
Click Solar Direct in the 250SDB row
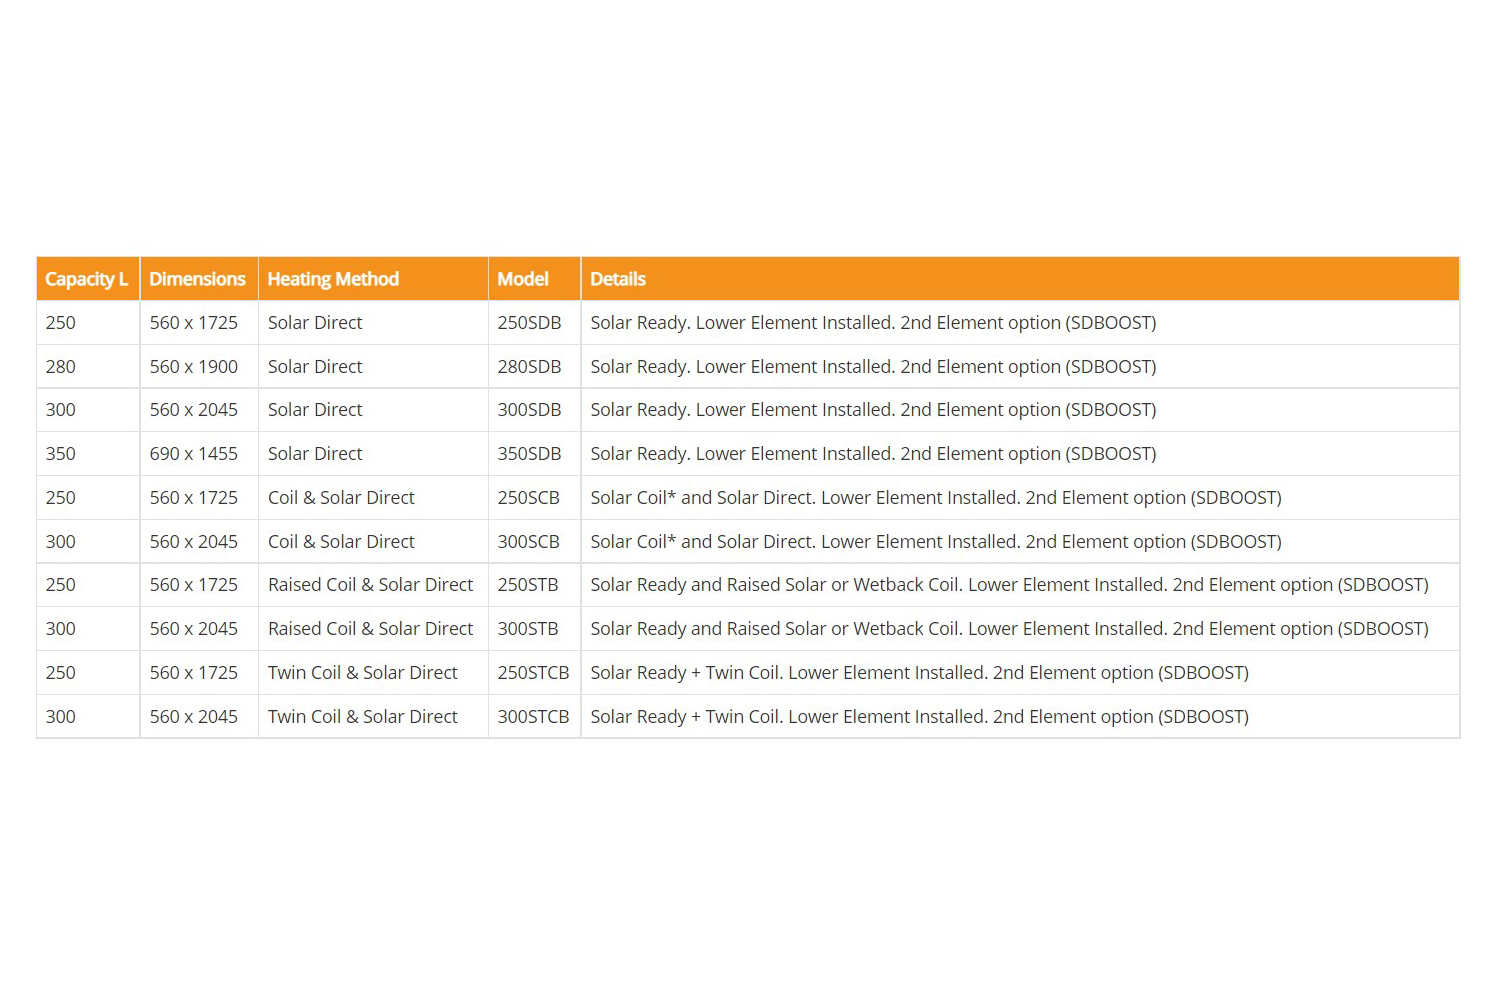pos(315,323)
